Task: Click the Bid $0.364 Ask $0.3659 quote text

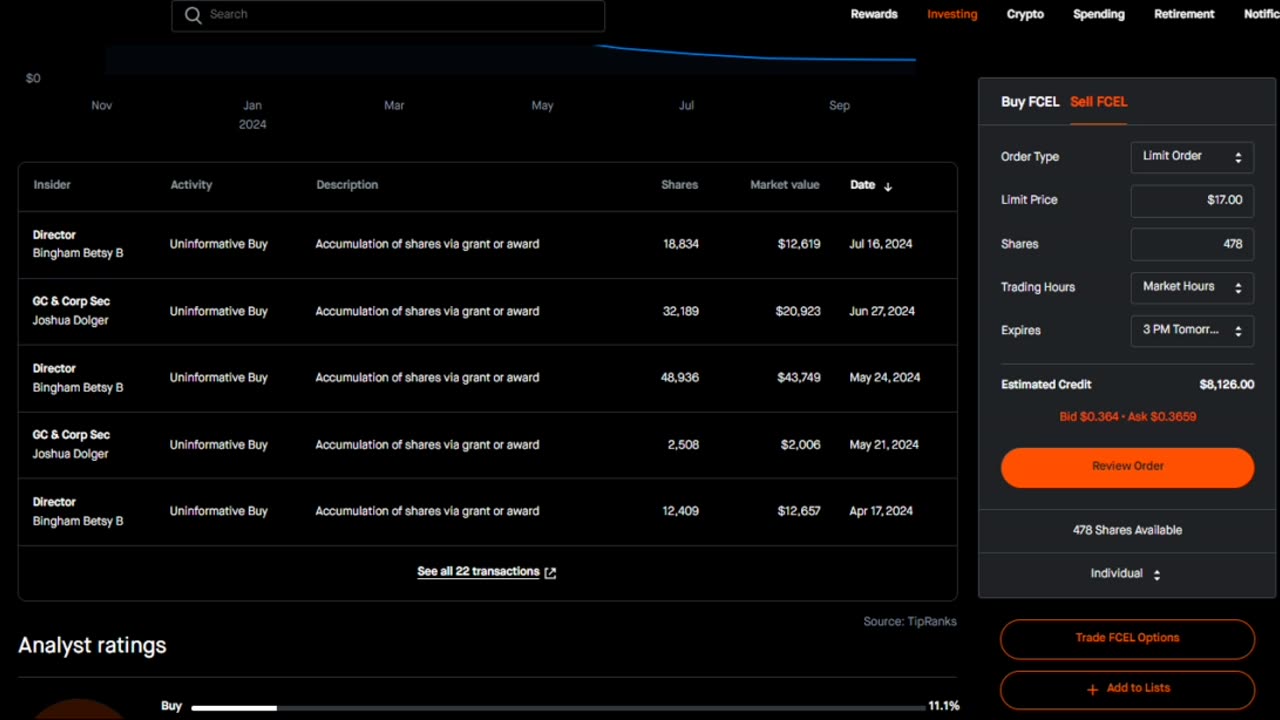Action: point(1127,417)
